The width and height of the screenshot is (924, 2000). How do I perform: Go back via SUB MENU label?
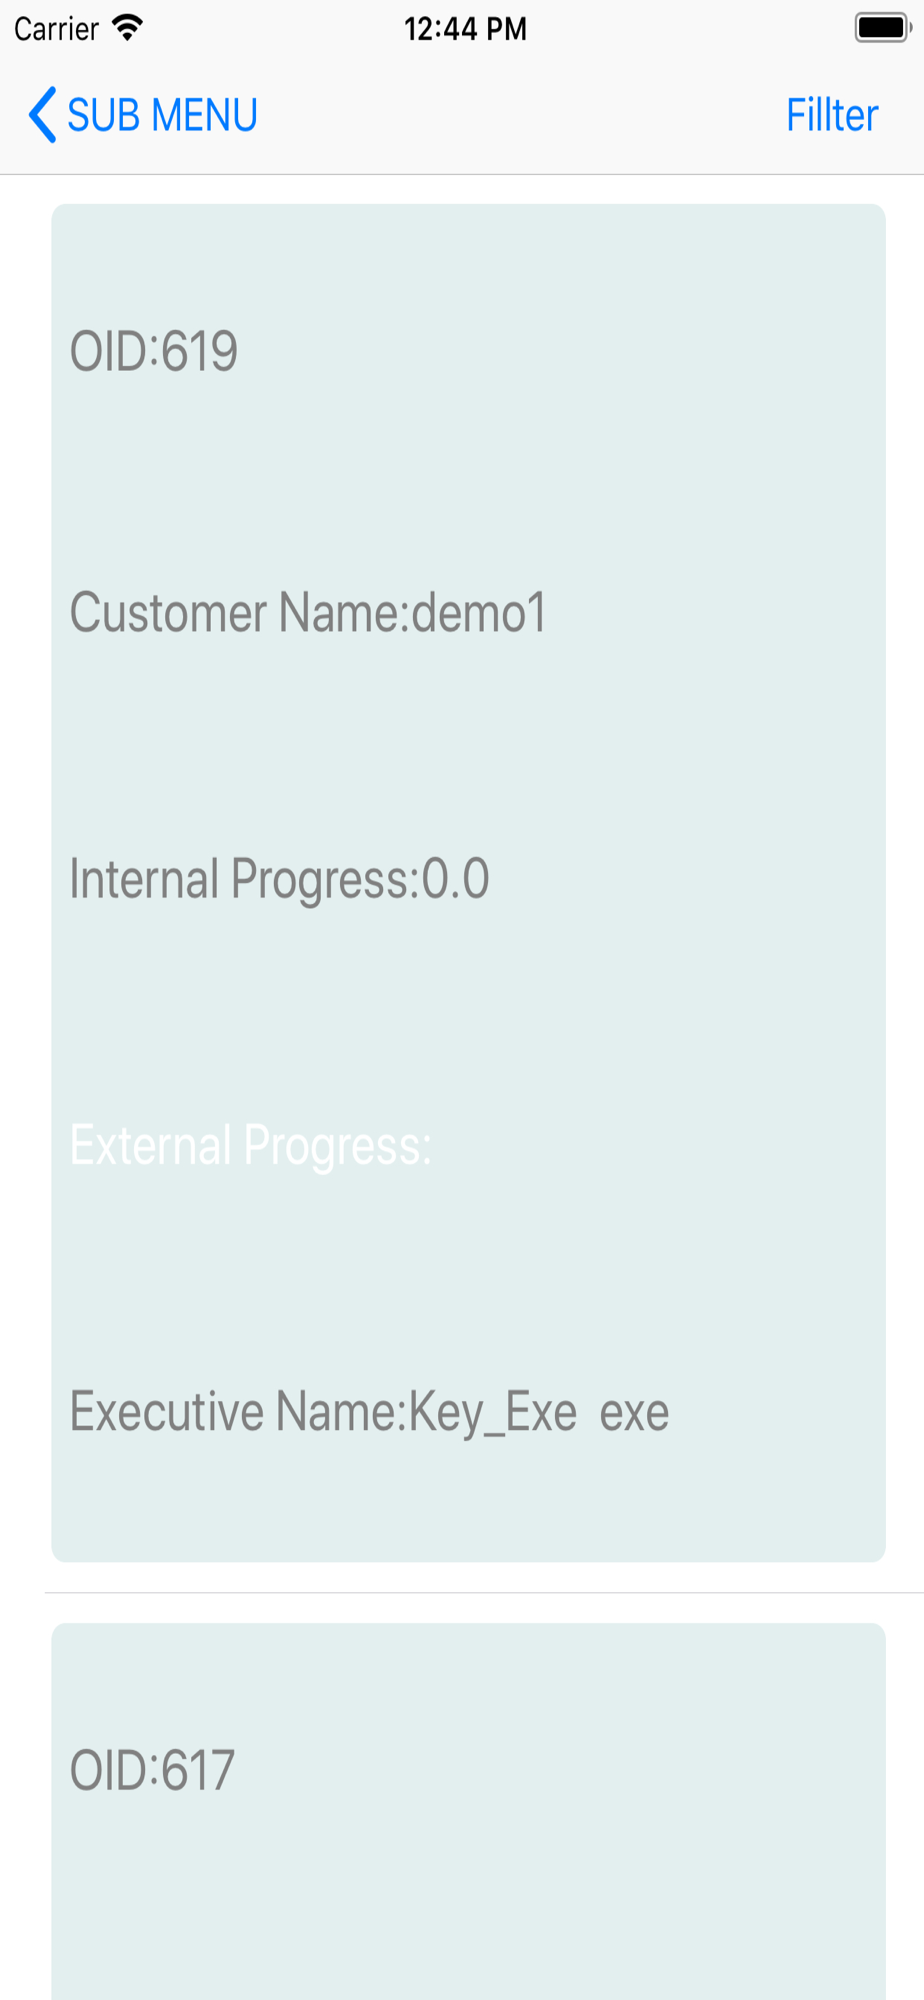pos(162,115)
